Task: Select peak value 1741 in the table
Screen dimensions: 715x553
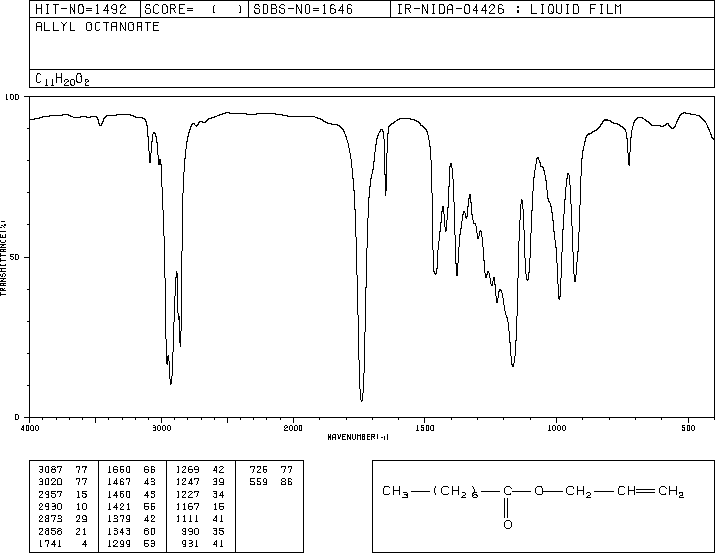Action: pos(50,543)
